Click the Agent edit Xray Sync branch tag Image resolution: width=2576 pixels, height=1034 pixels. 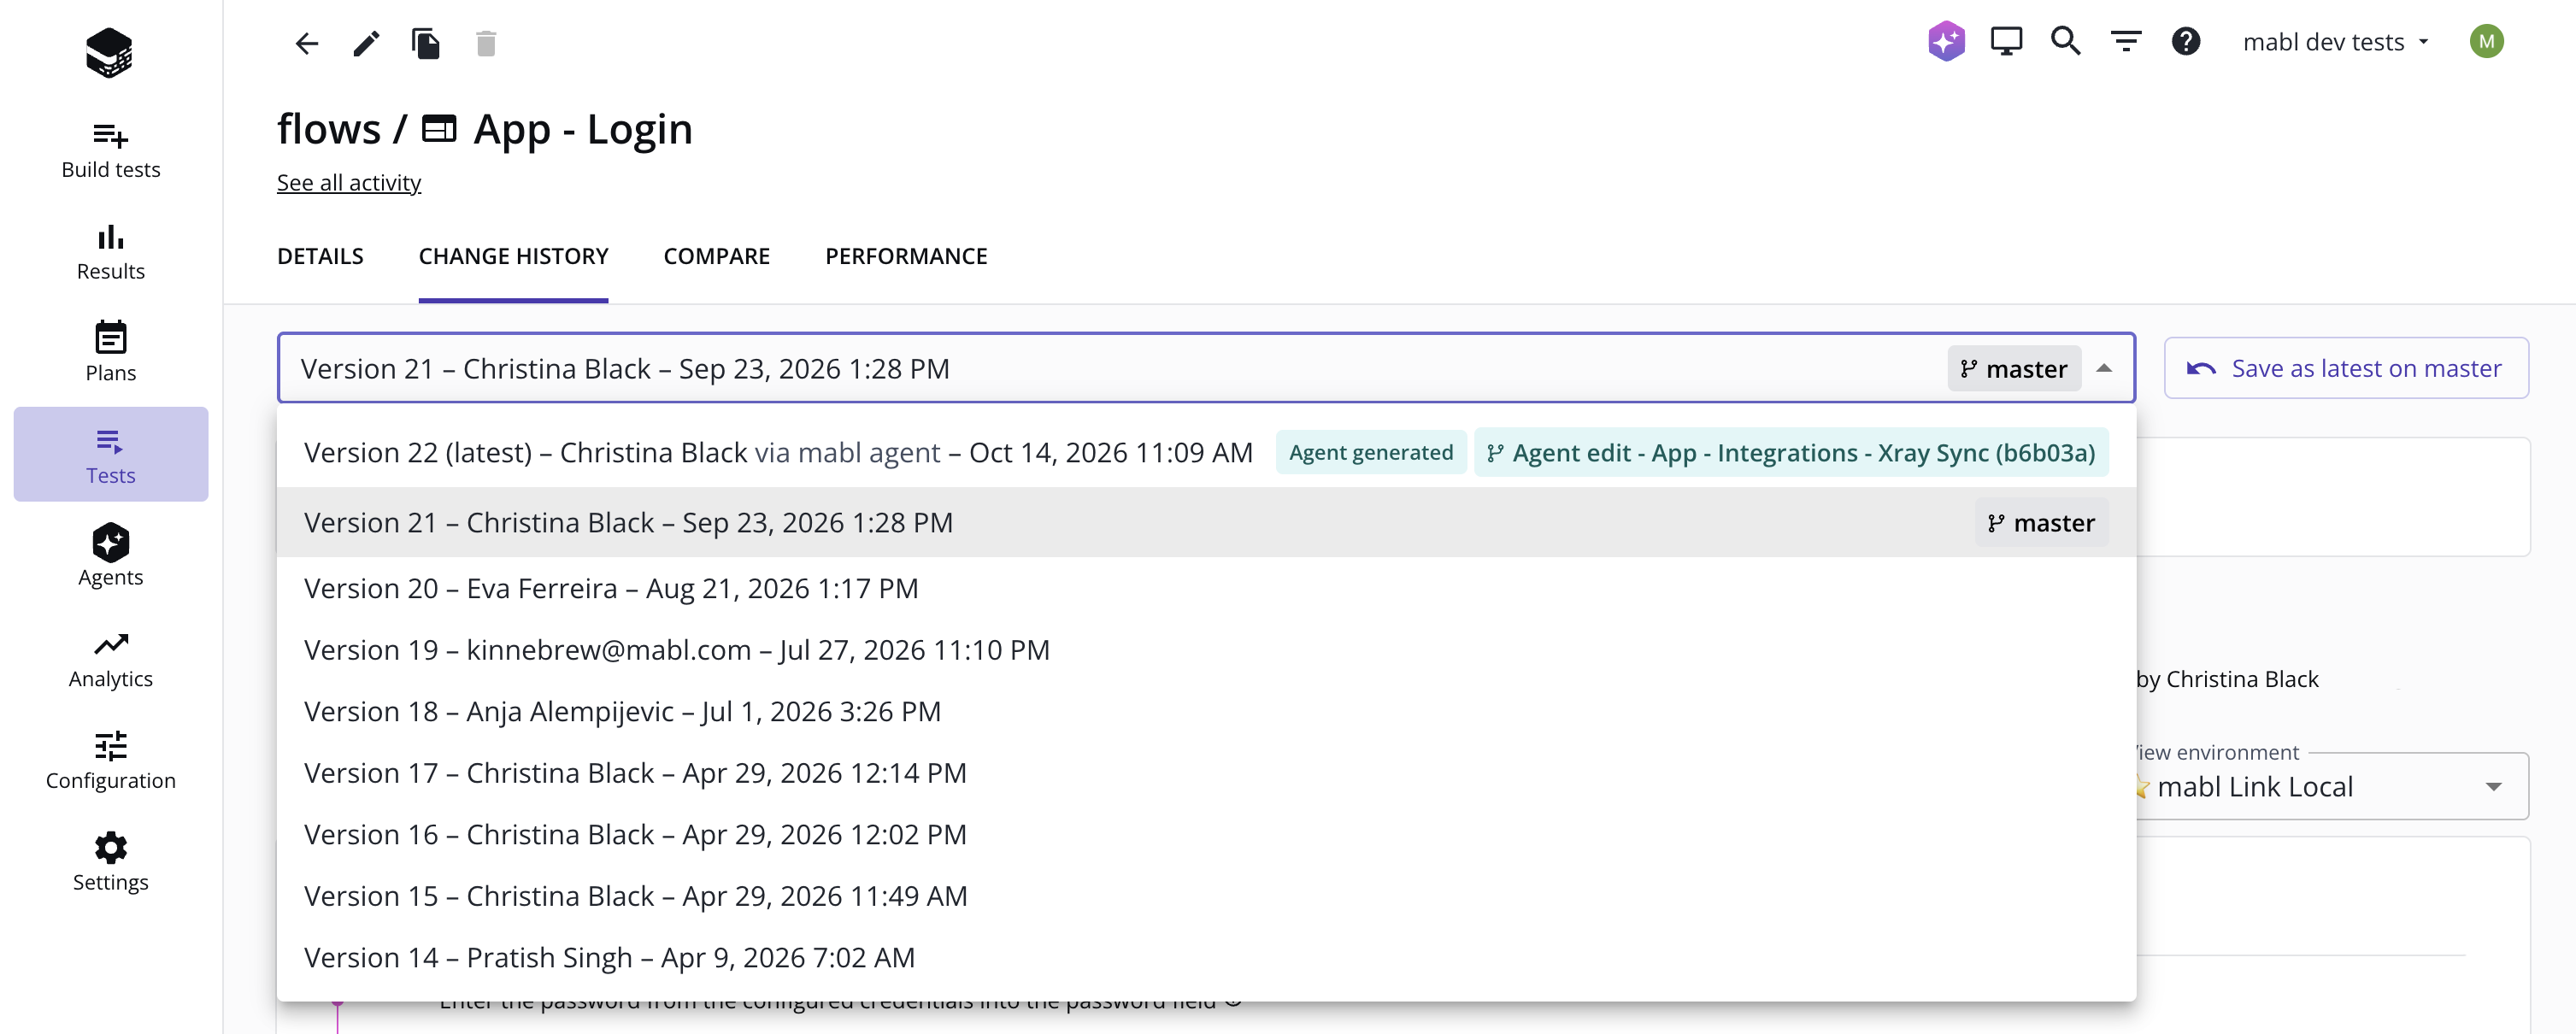tap(1790, 453)
